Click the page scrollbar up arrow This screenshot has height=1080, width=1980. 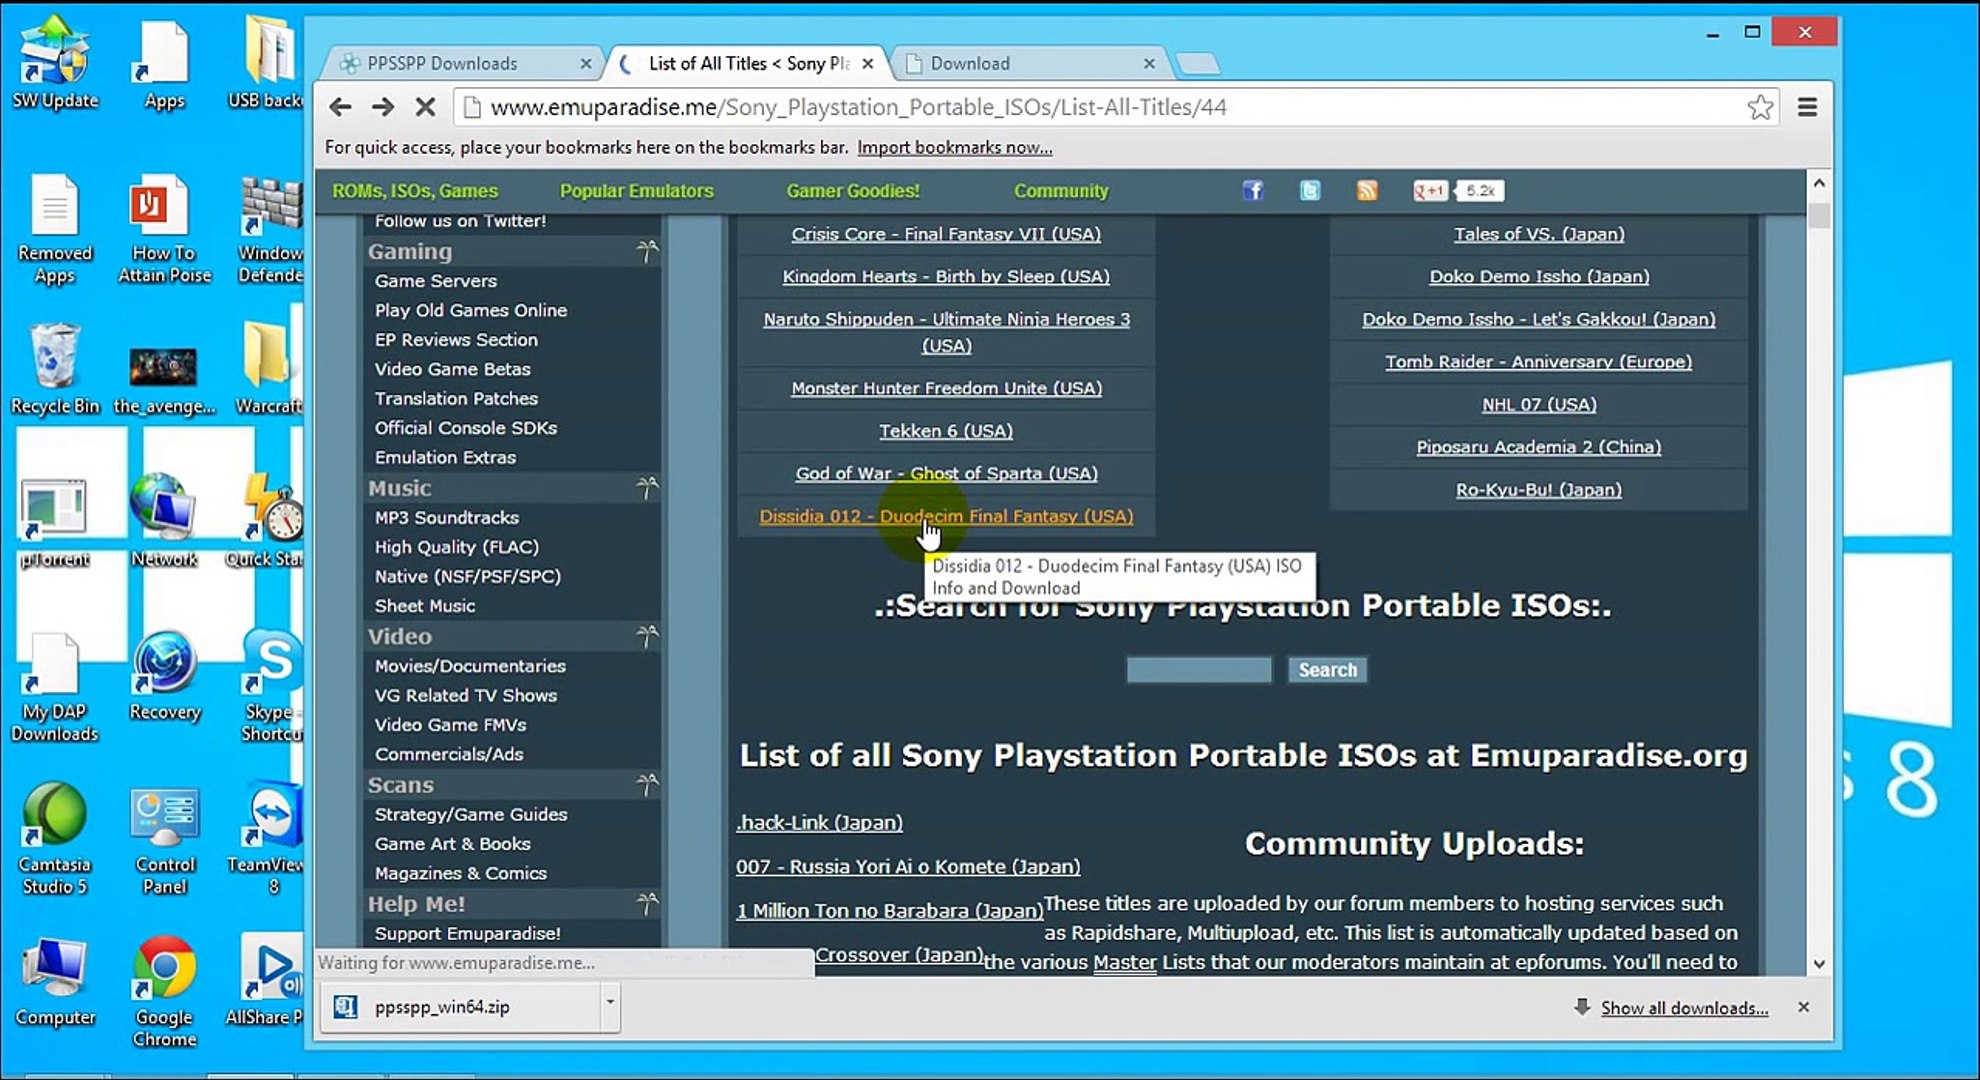coord(1819,183)
